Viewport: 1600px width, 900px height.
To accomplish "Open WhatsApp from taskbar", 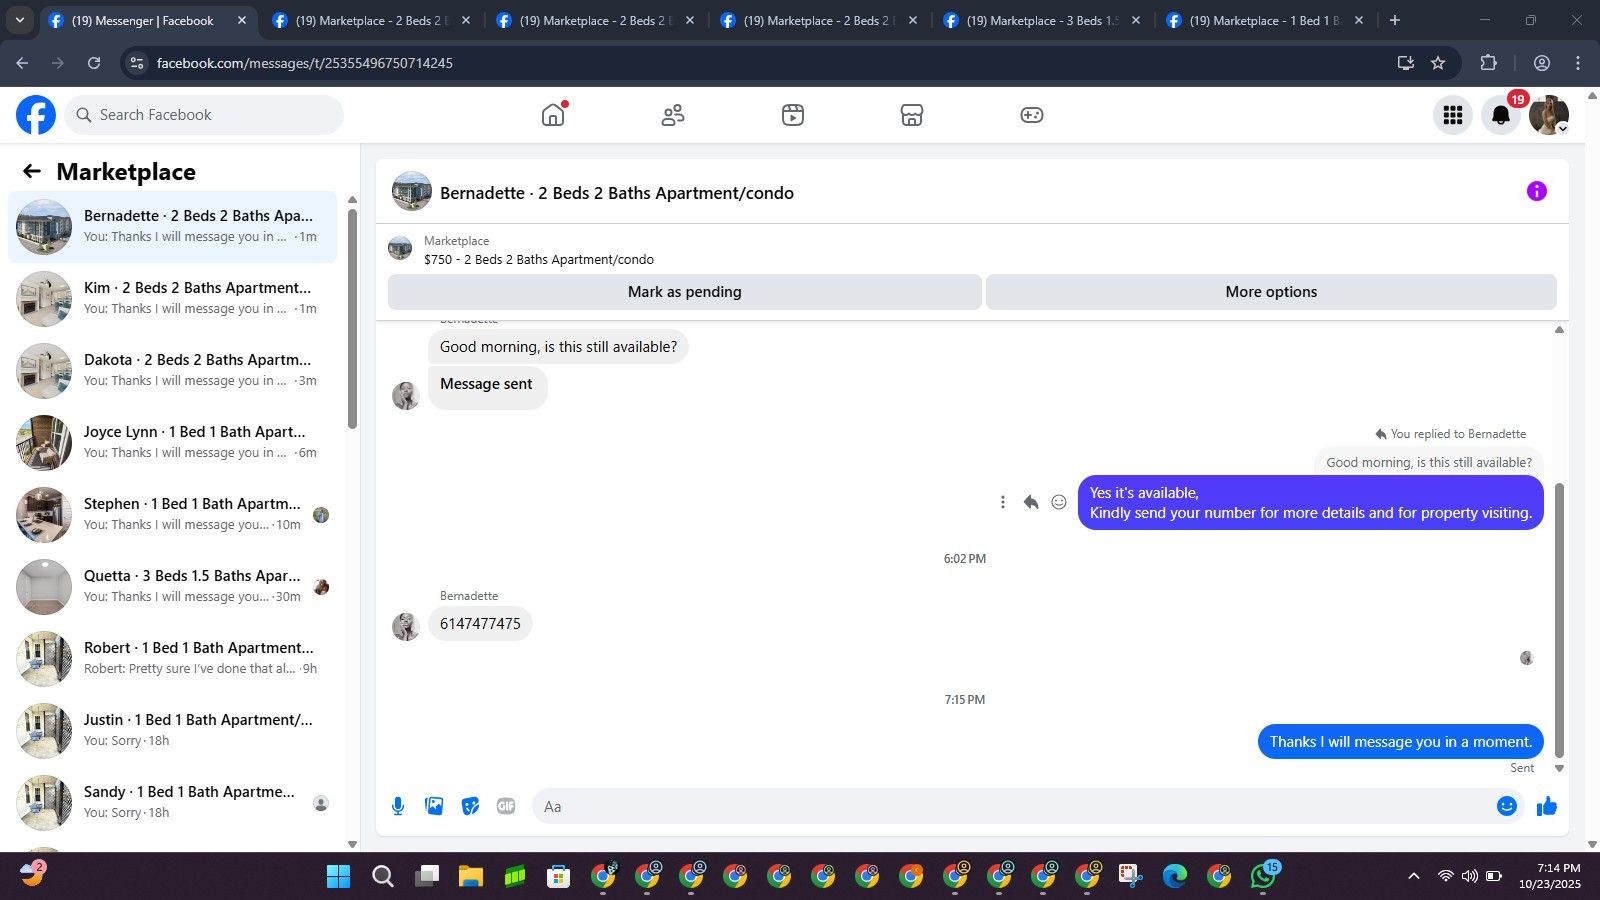I will click(1263, 877).
